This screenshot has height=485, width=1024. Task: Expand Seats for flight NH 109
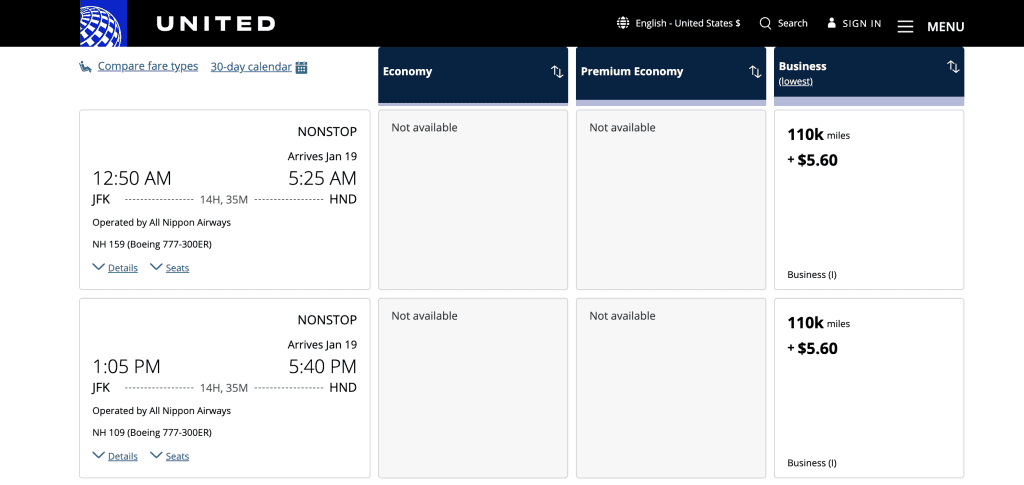170,456
